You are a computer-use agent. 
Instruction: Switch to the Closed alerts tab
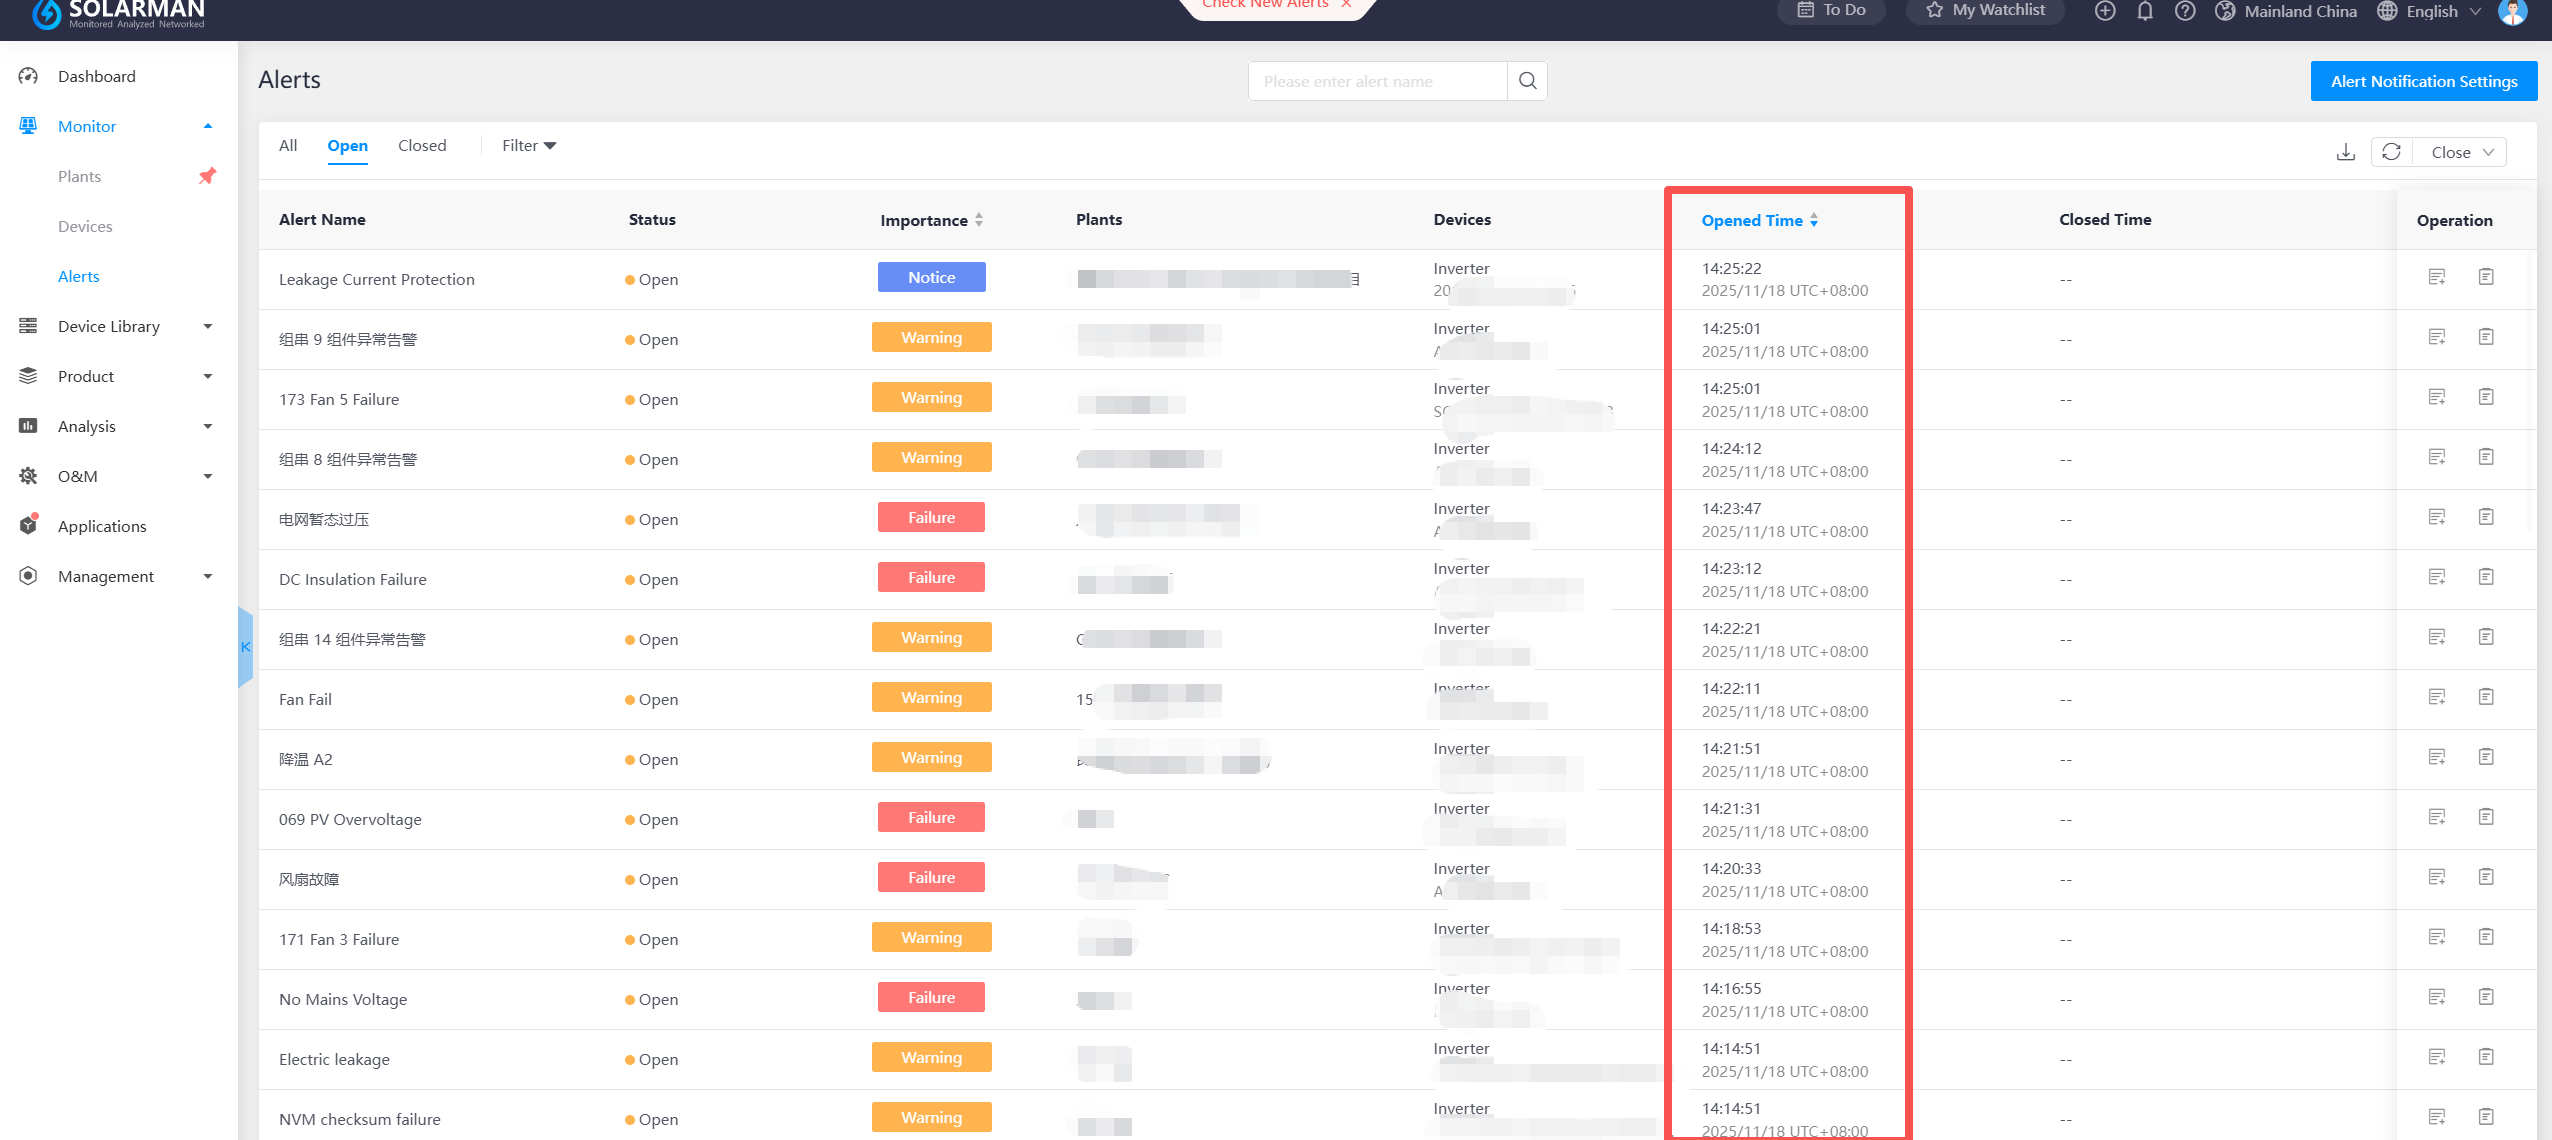pyautogui.click(x=422, y=146)
